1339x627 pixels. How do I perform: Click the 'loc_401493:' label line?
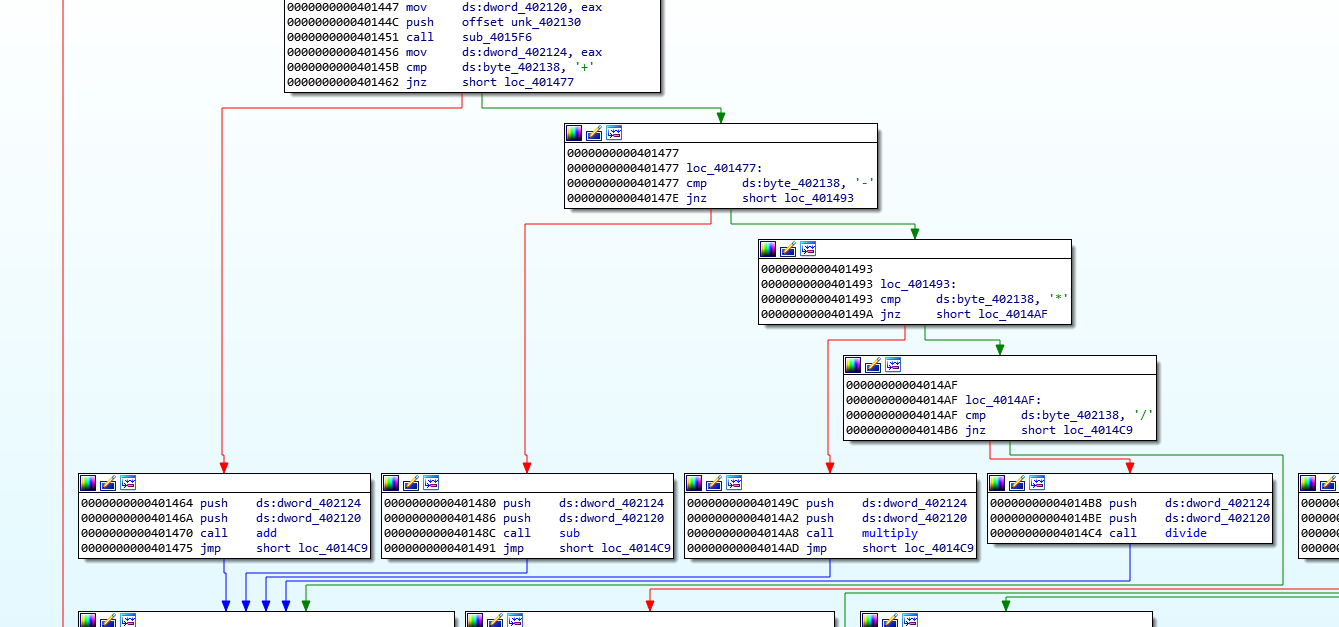(x=859, y=284)
